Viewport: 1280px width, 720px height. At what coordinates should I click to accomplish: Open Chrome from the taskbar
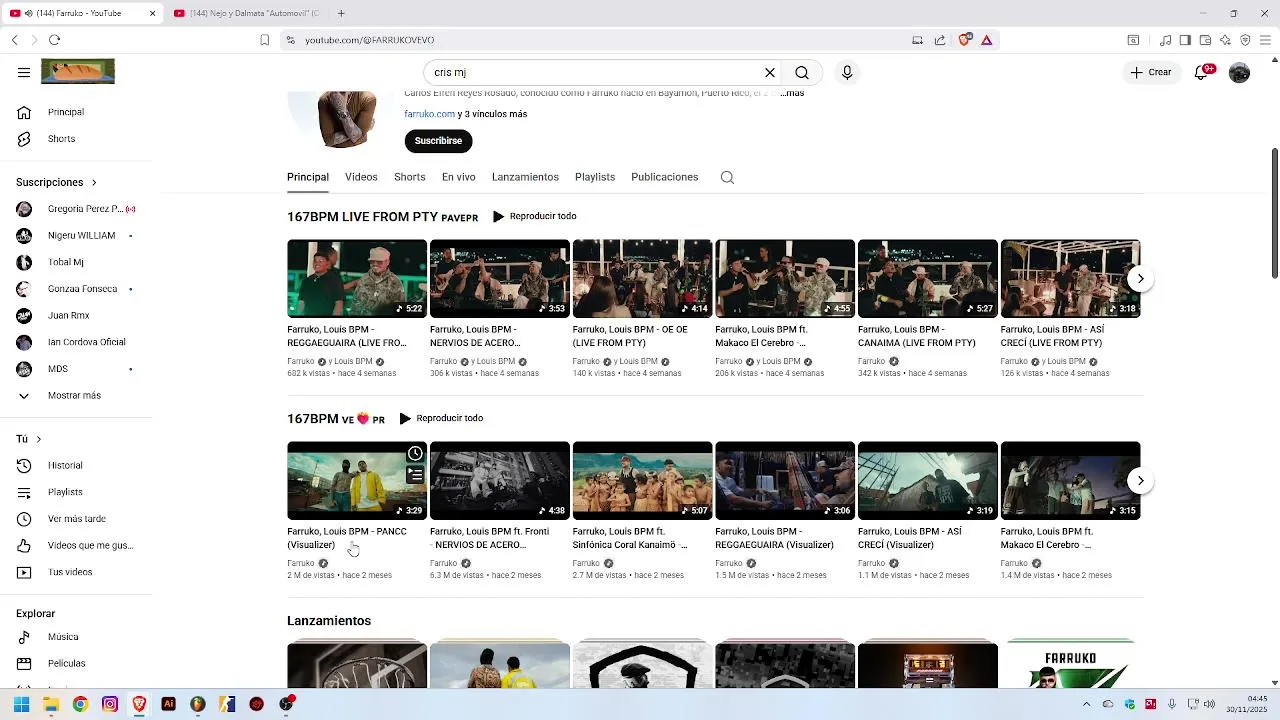coord(80,704)
